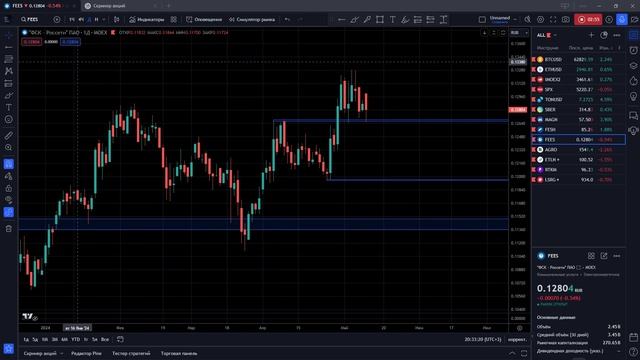This screenshot has width=640, height=360.
Task: Select ETHUSD in the watchlist
Action: coord(578,69)
